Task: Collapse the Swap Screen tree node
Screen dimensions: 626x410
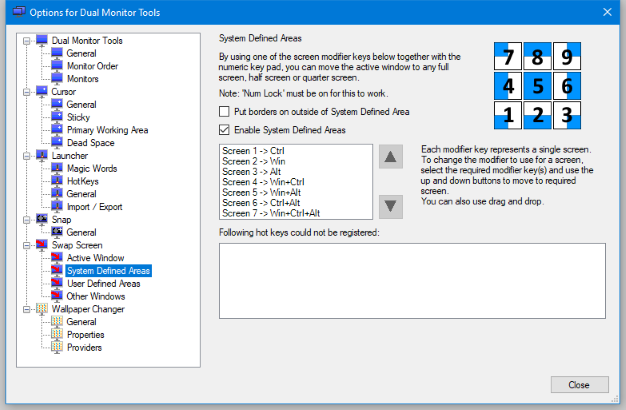Action: [27, 245]
